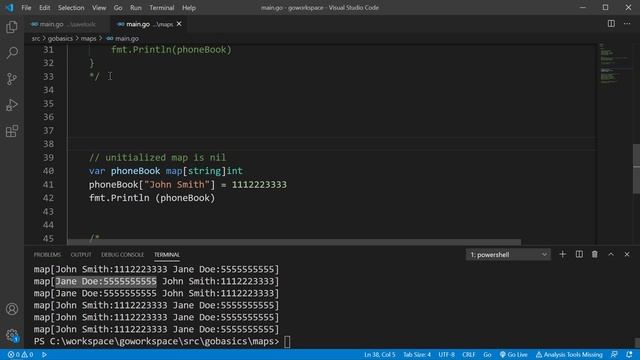Click the gobasics breadcrumb
This screenshot has width=640, height=360.
click(x=60, y=38)
